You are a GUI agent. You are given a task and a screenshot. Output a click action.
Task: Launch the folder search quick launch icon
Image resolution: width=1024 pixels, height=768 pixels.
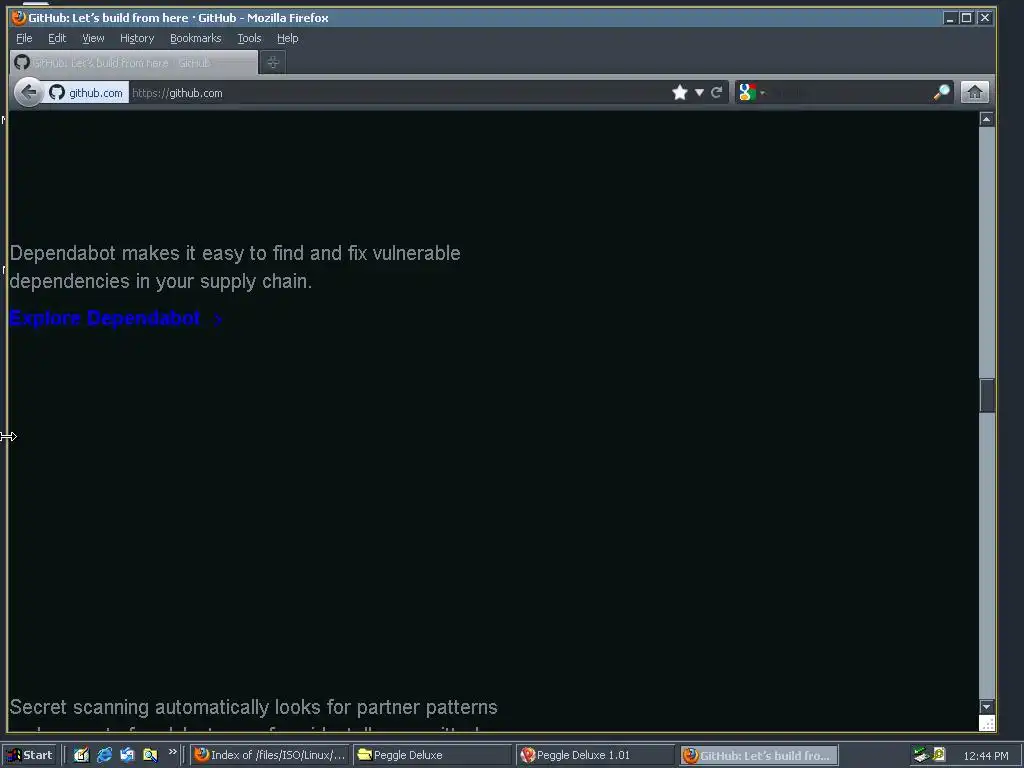tap(150, 755)
